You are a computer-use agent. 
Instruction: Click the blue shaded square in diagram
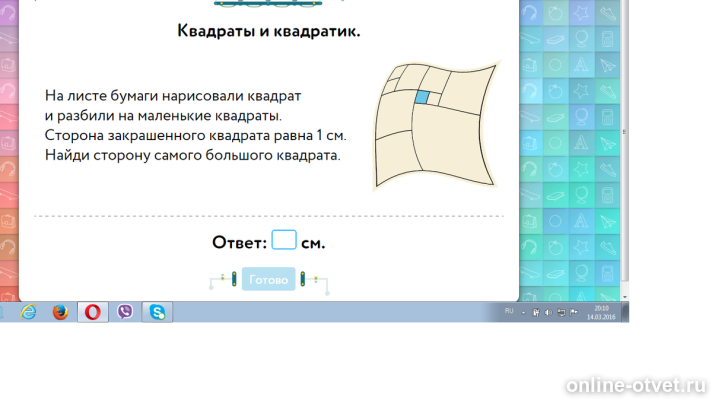(422, 97)
